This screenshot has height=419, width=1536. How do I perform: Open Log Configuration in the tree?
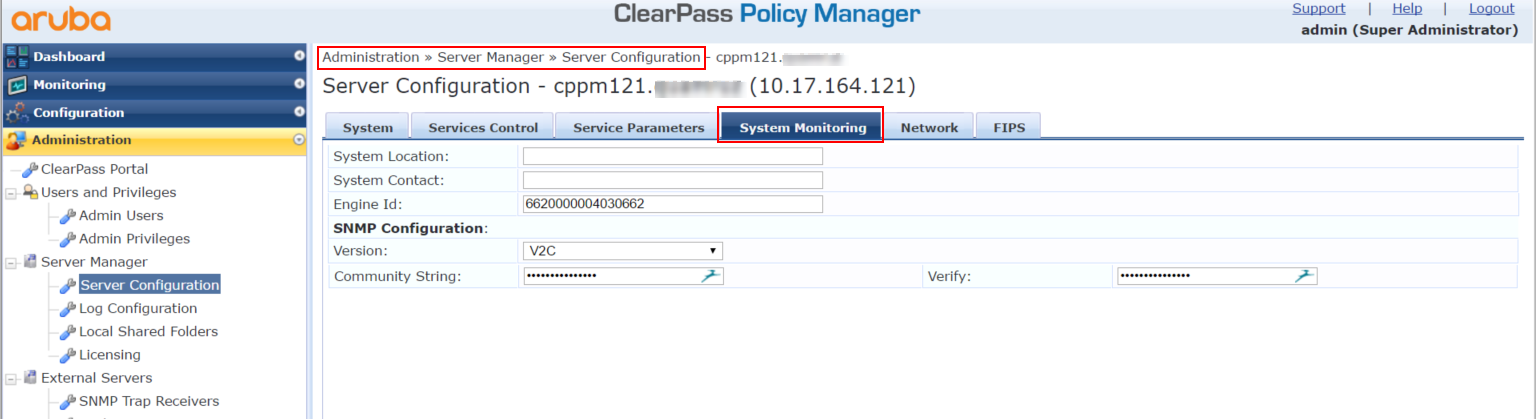[138, 308]
